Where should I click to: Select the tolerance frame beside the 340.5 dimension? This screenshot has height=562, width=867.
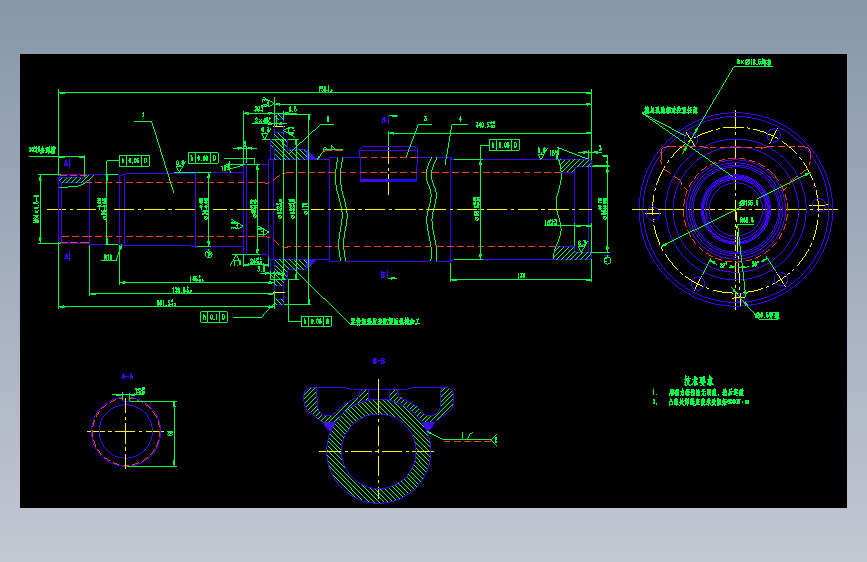pyautogui.click(x=504, y=145)
